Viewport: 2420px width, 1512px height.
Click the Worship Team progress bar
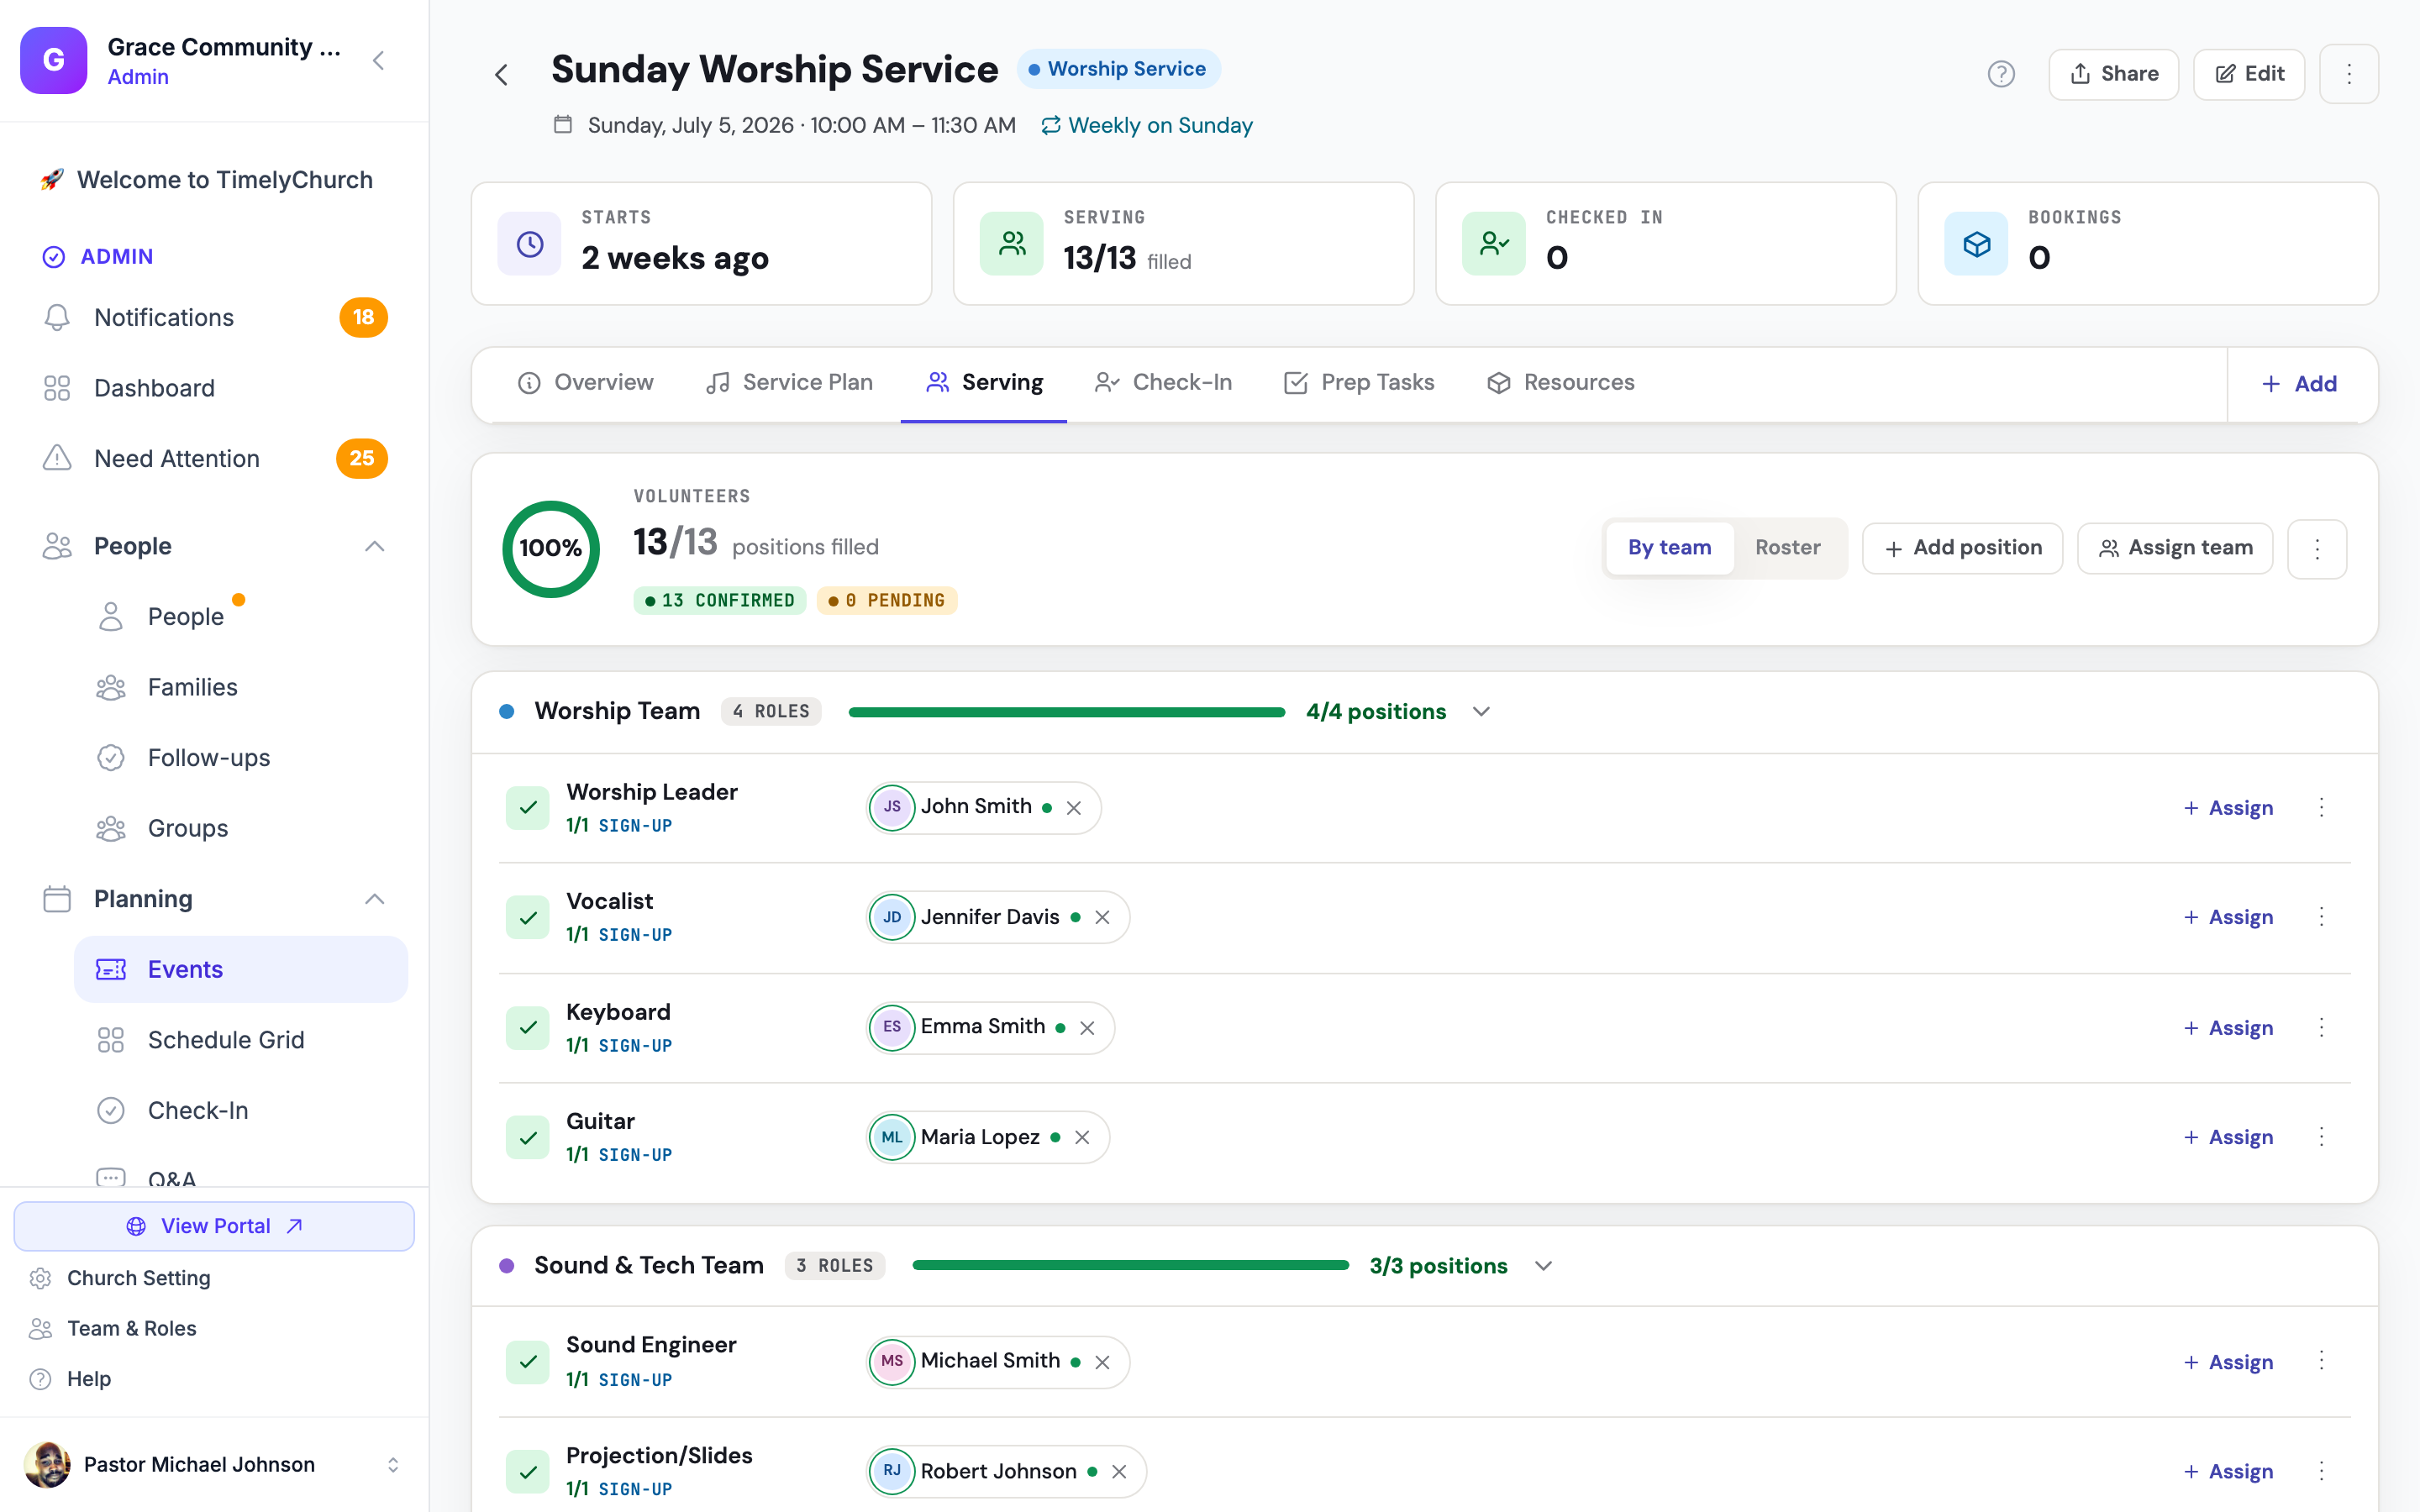1066,712
